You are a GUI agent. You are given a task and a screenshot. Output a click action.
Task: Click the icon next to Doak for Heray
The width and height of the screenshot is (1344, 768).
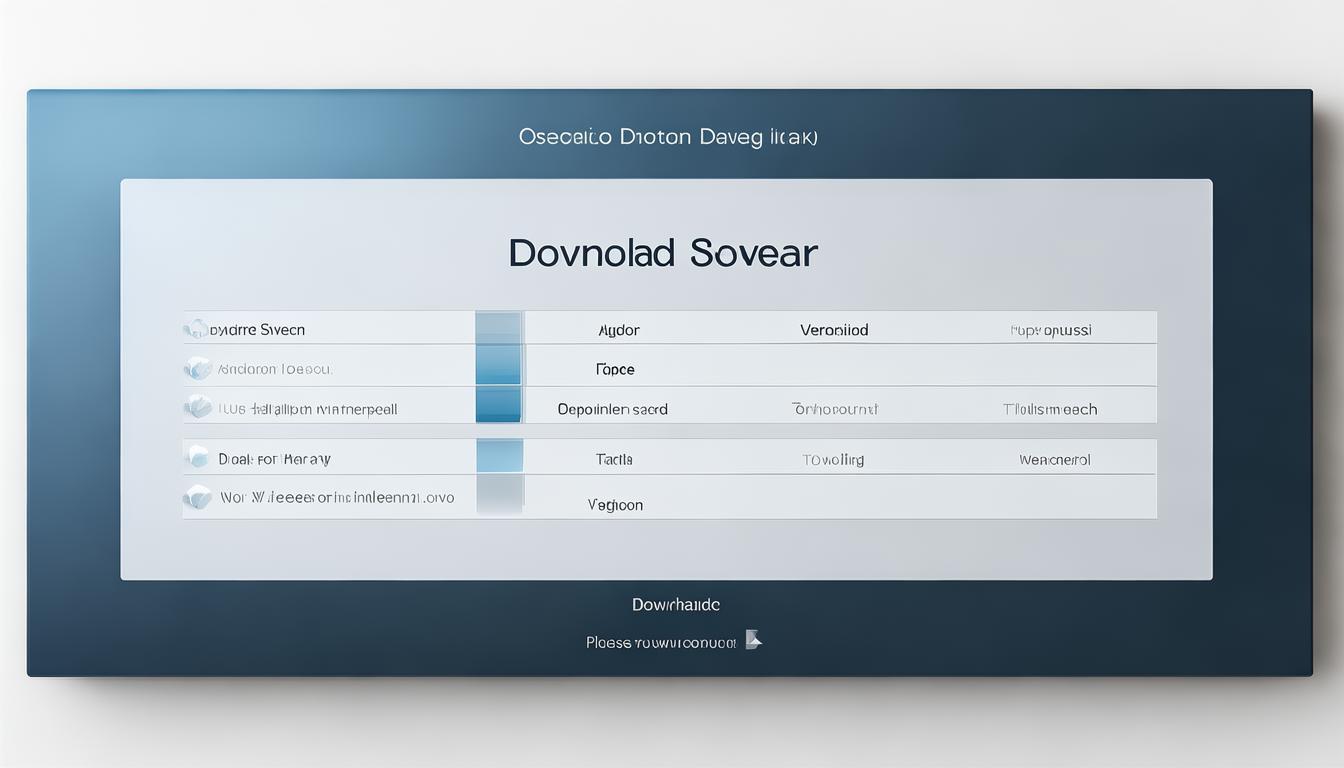pos(198,458)
